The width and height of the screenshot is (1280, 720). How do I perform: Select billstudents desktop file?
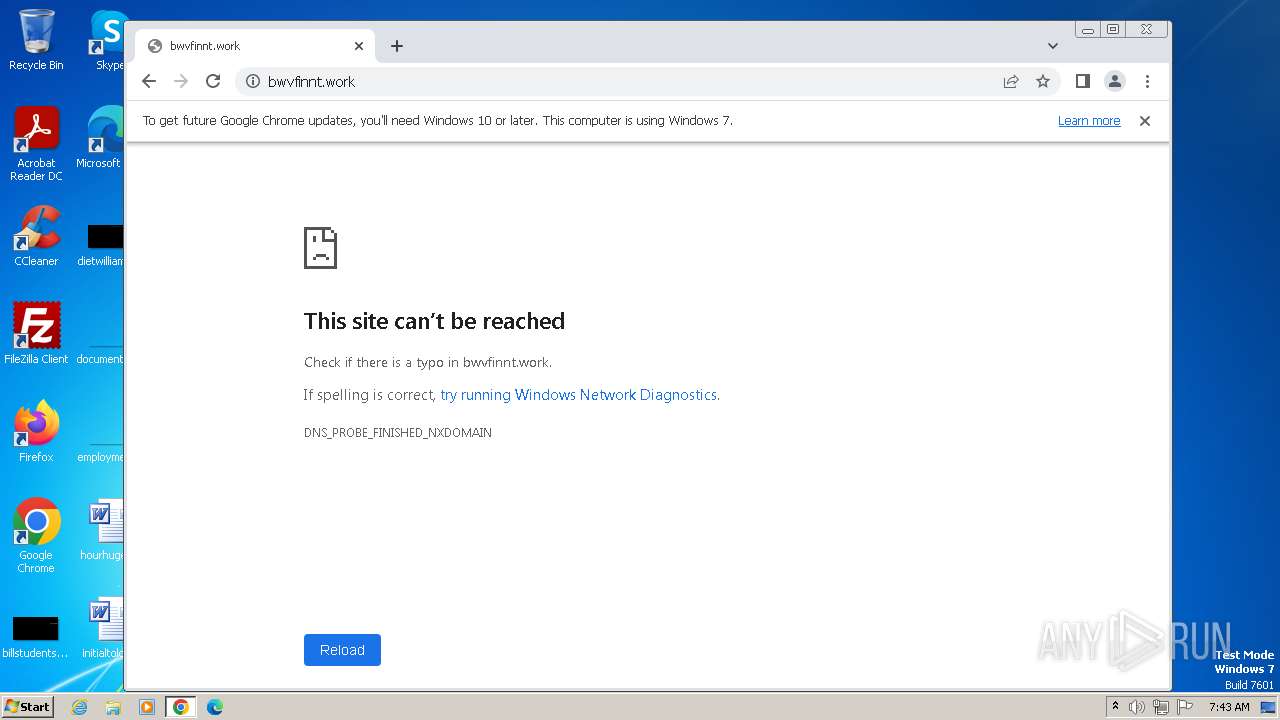coord(36,636)
